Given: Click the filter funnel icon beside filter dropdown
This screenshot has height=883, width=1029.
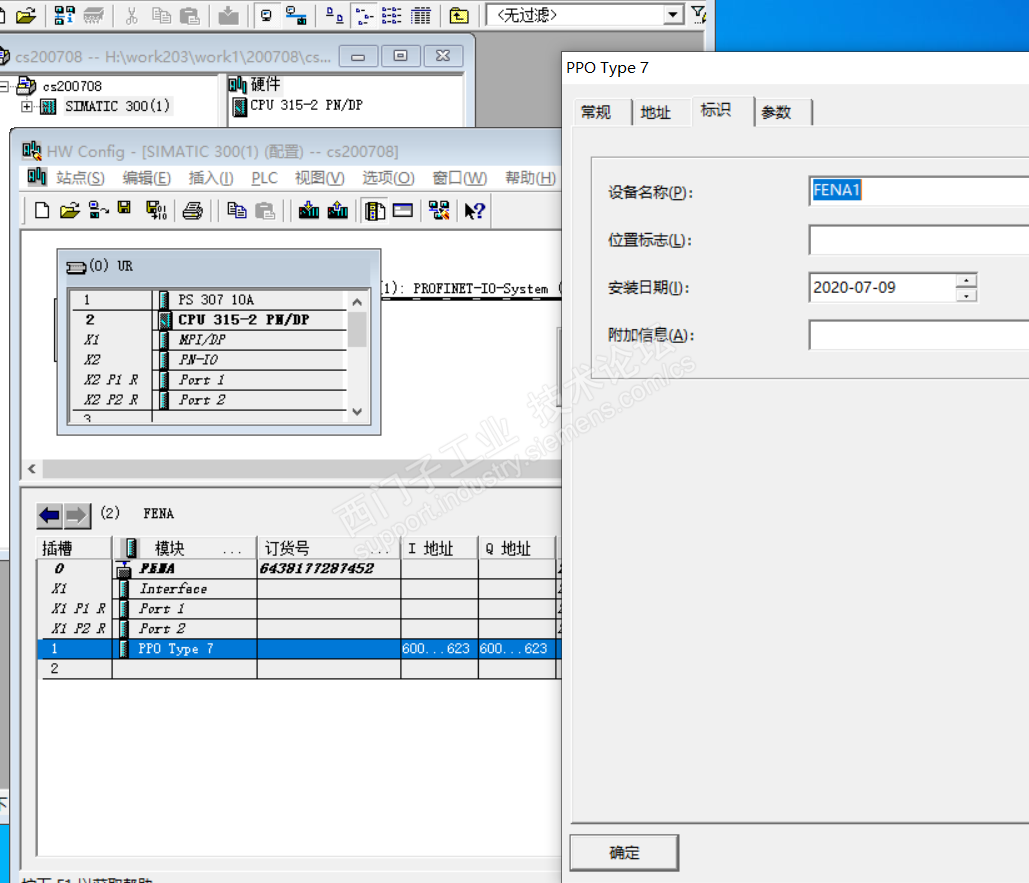Looking at the screenshot, I should pos(698,14).
